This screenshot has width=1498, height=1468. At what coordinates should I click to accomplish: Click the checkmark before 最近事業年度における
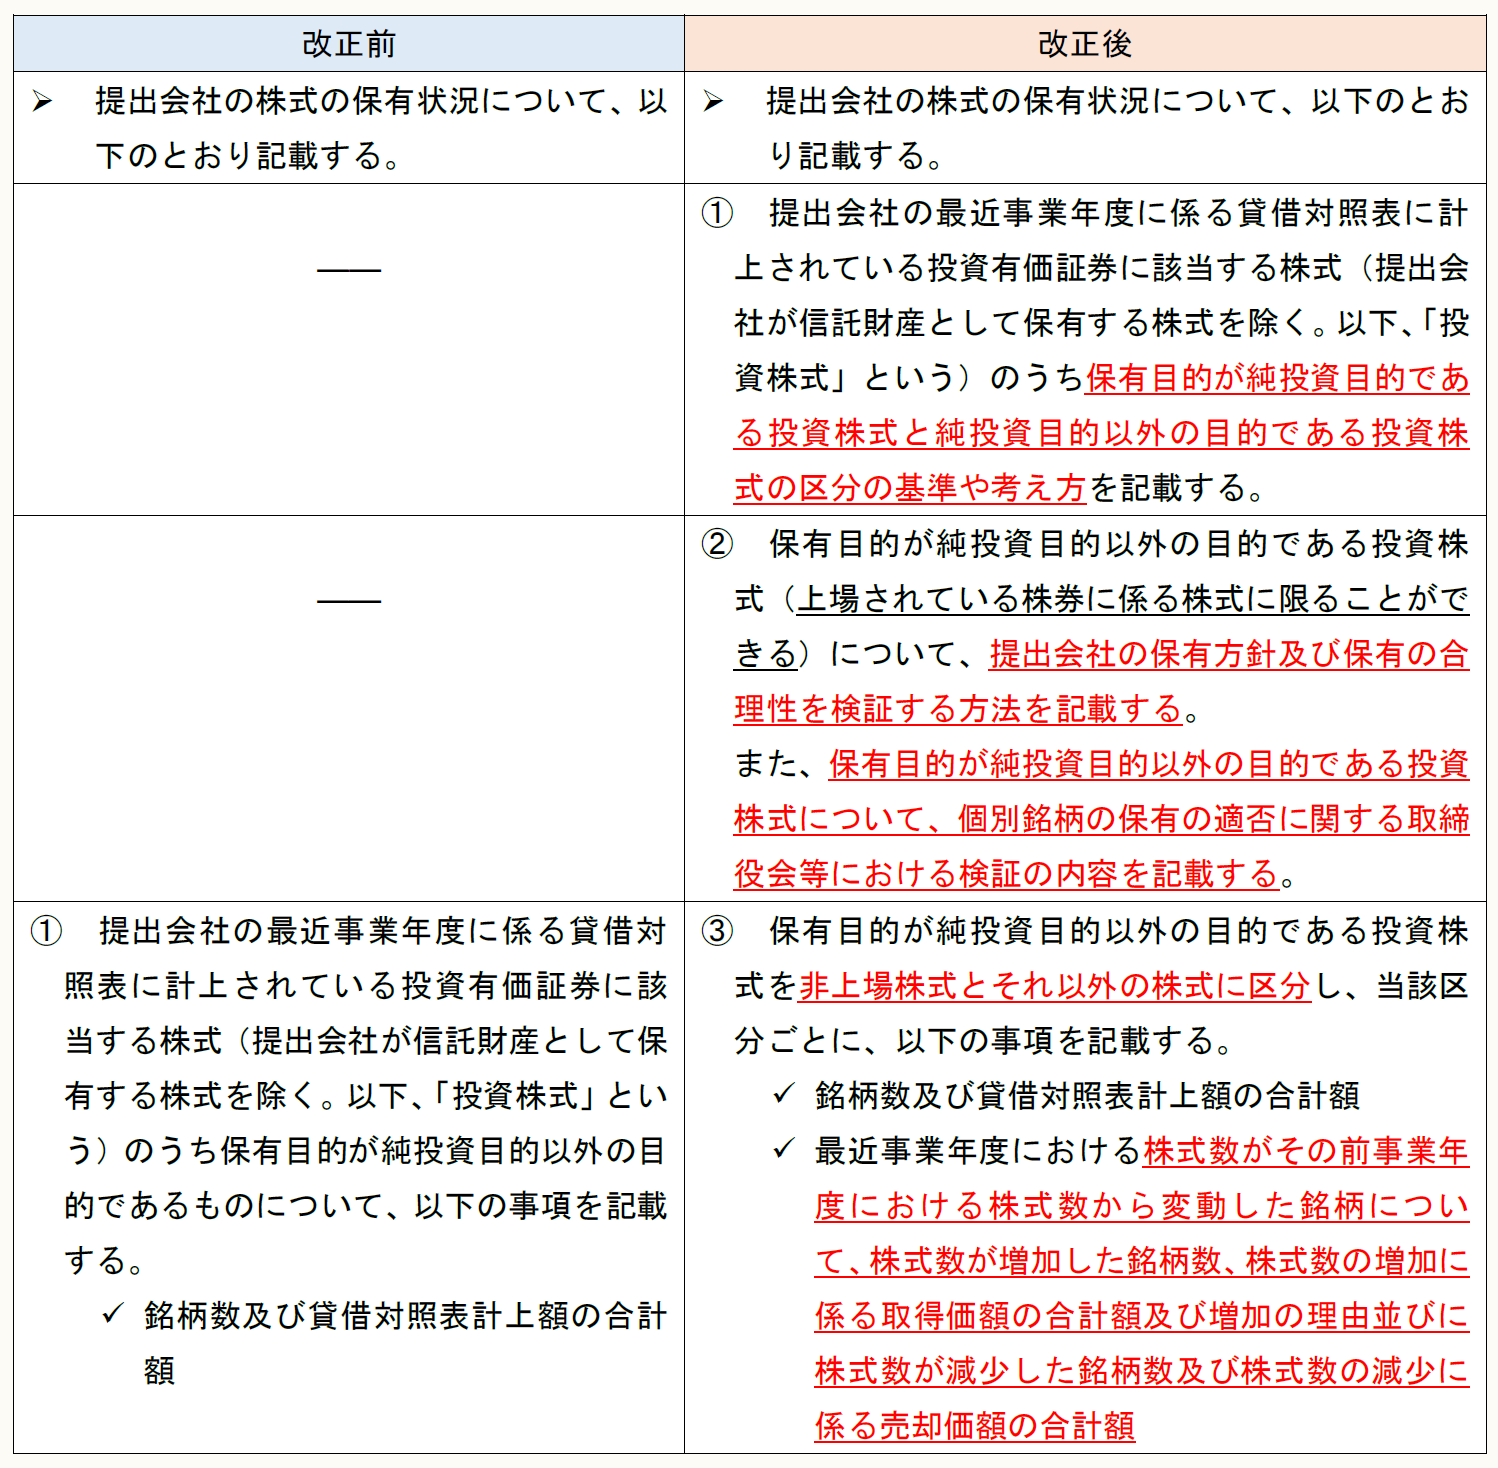point(784,1149)
